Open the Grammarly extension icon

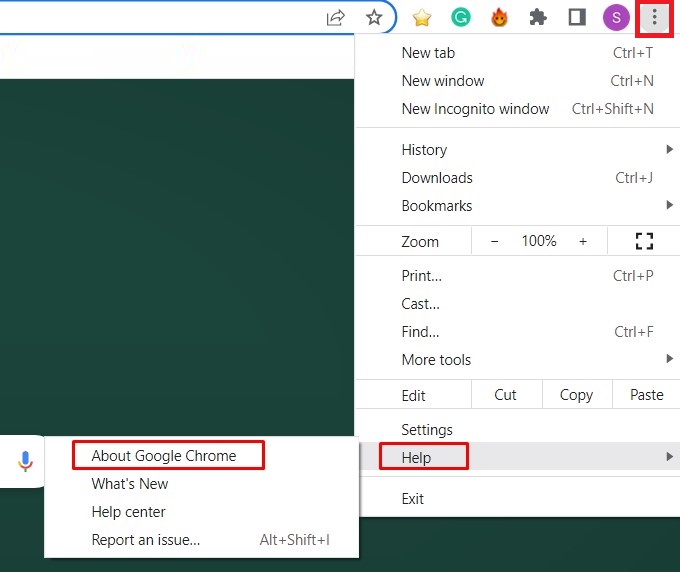point(461,18)
